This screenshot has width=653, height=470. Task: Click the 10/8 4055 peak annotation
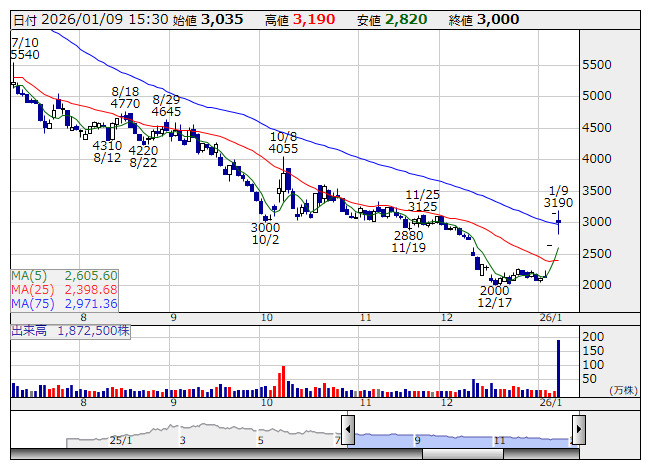pos(283,142)
